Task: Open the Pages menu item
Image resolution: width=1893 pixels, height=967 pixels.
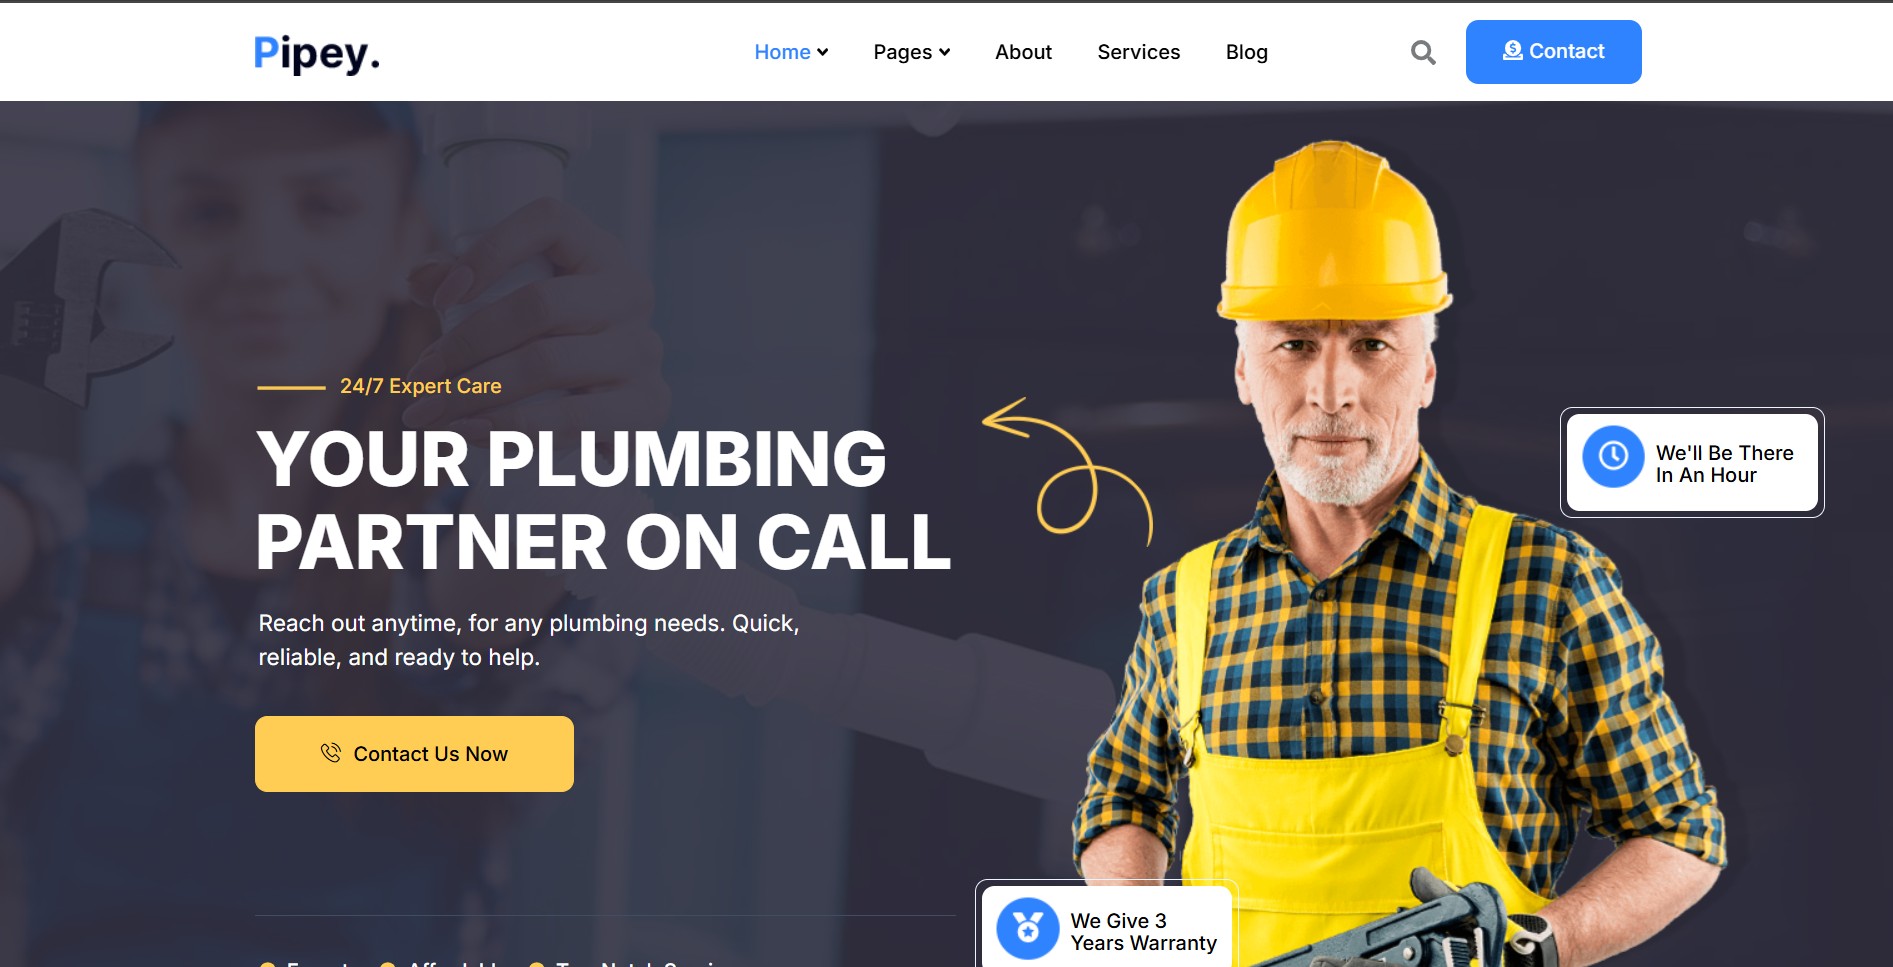Action: pos(902,52)
